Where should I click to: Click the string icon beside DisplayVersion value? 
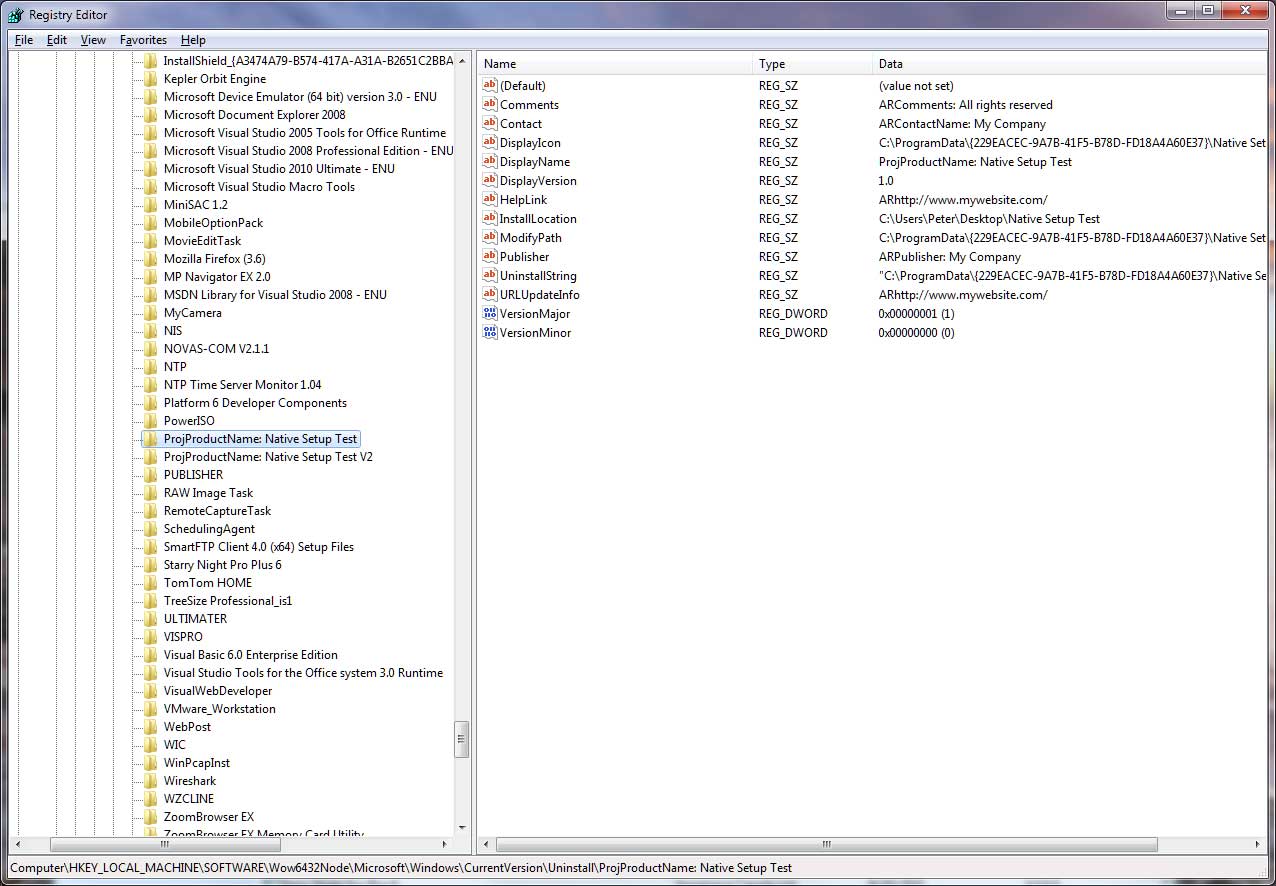[x=490, y=181]
